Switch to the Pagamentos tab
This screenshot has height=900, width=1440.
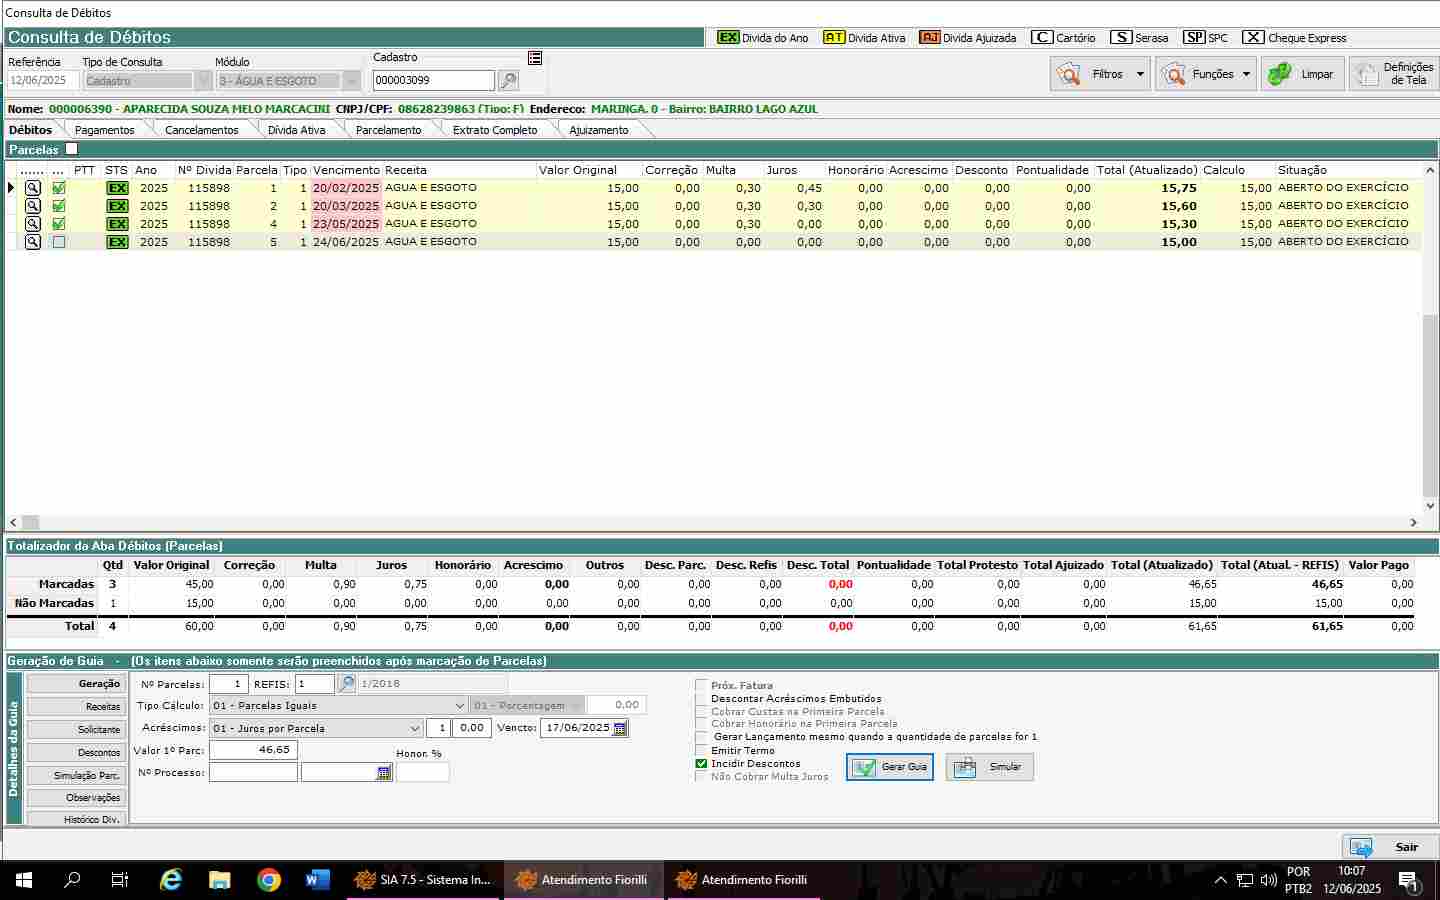[104, 130]
